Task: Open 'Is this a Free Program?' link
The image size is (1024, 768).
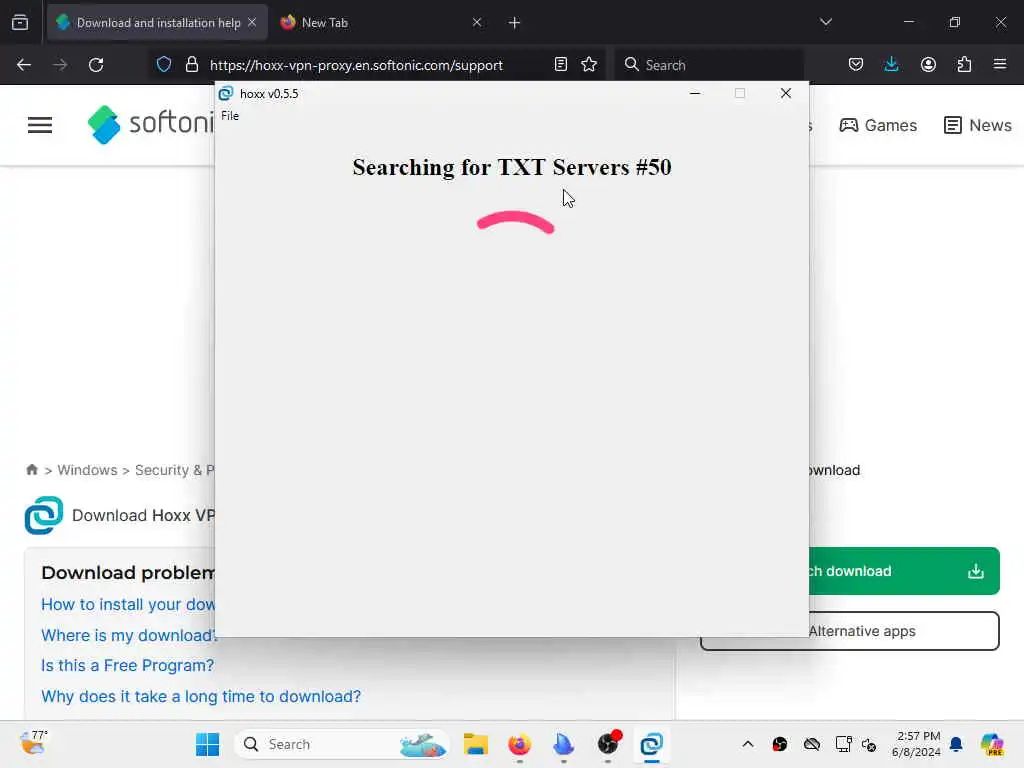Action: pos(127,665)
